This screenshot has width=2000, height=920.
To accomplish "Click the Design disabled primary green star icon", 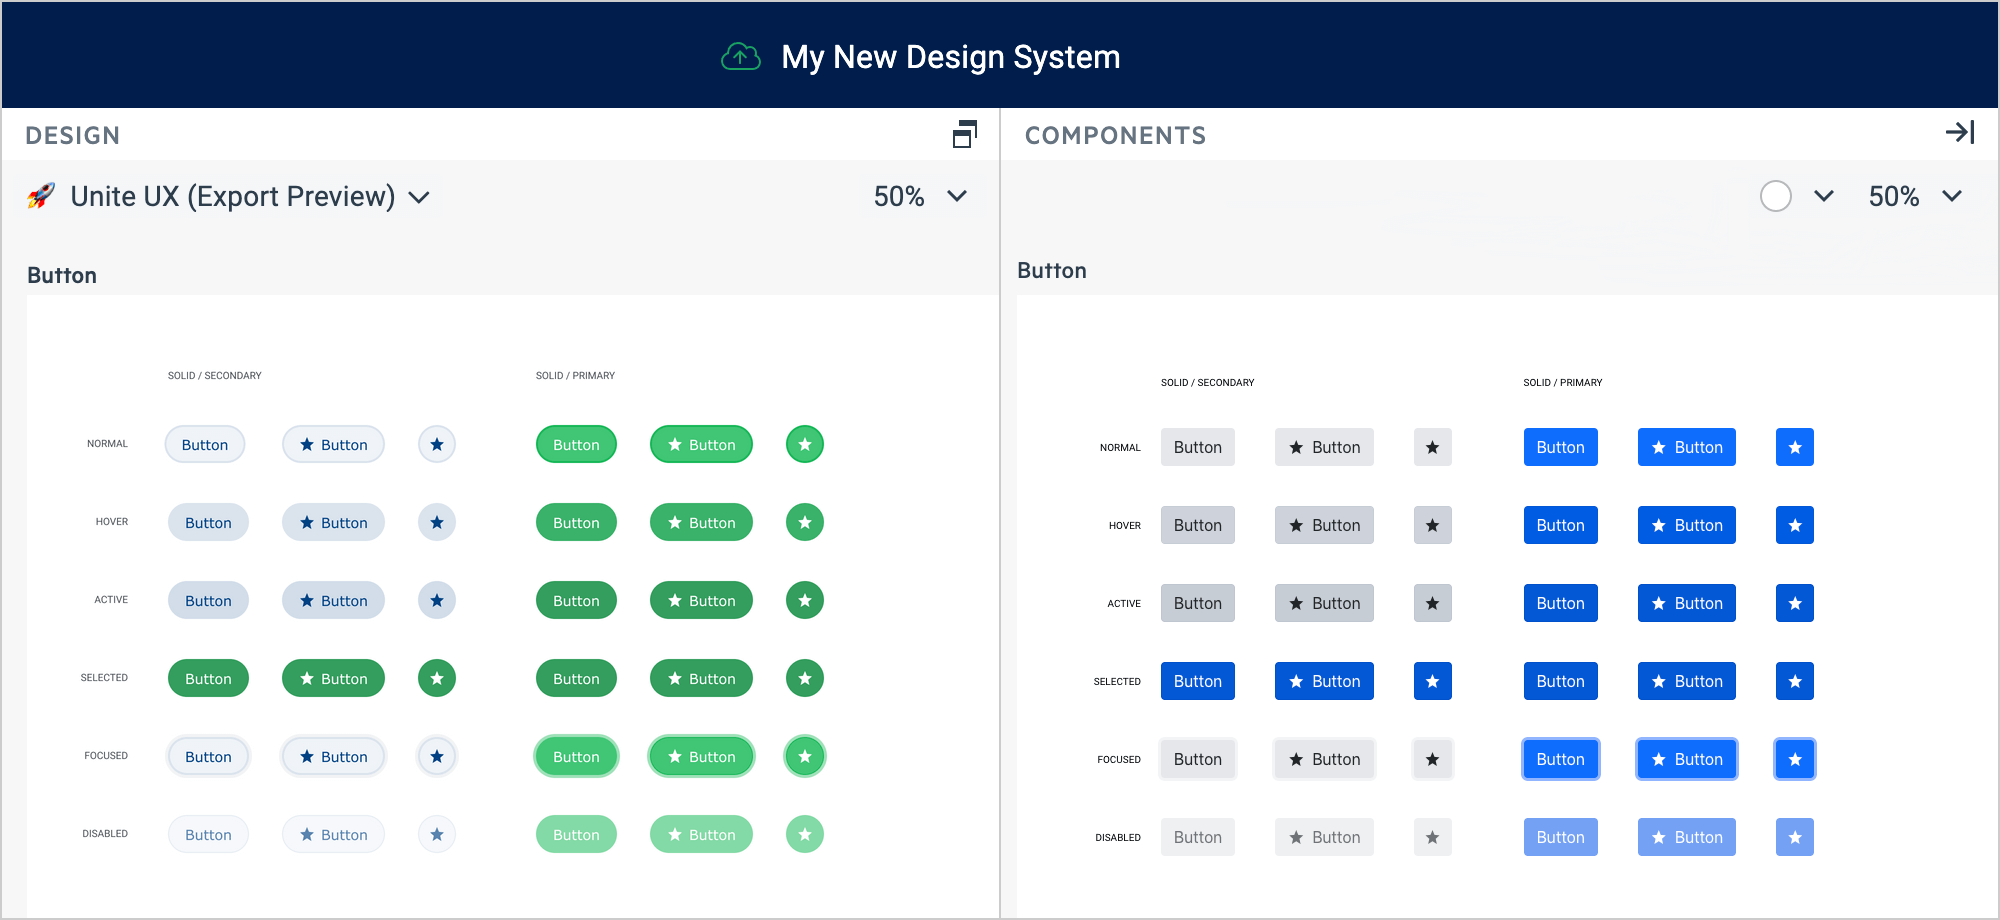I will click(x=805, y=835).
